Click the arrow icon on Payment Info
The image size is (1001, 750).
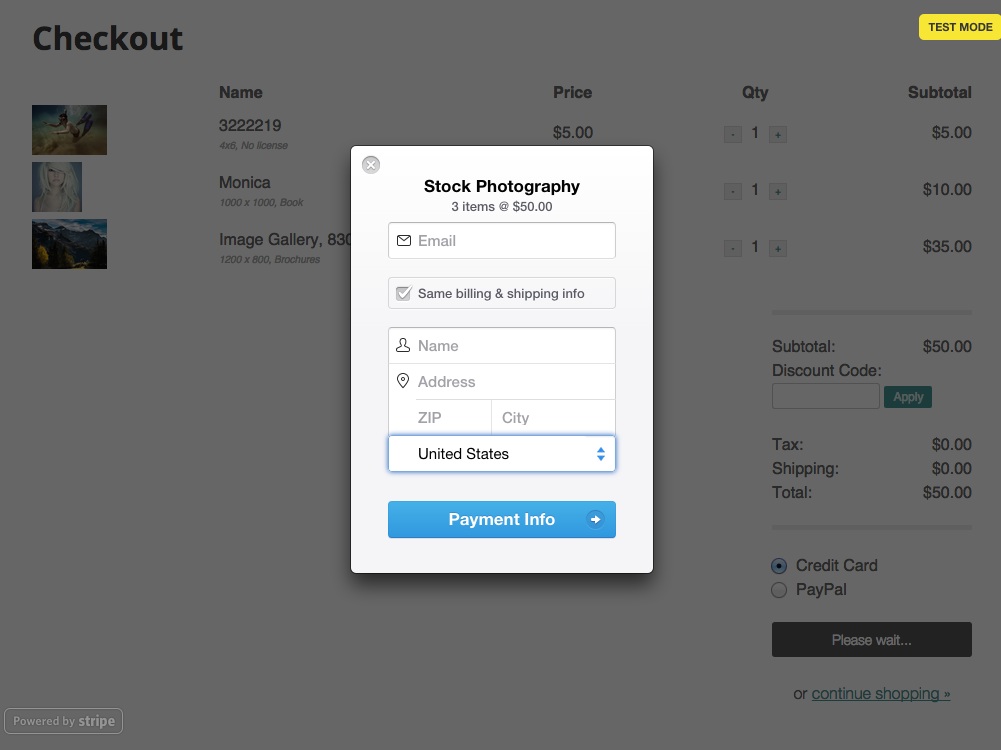coord(595,520)
